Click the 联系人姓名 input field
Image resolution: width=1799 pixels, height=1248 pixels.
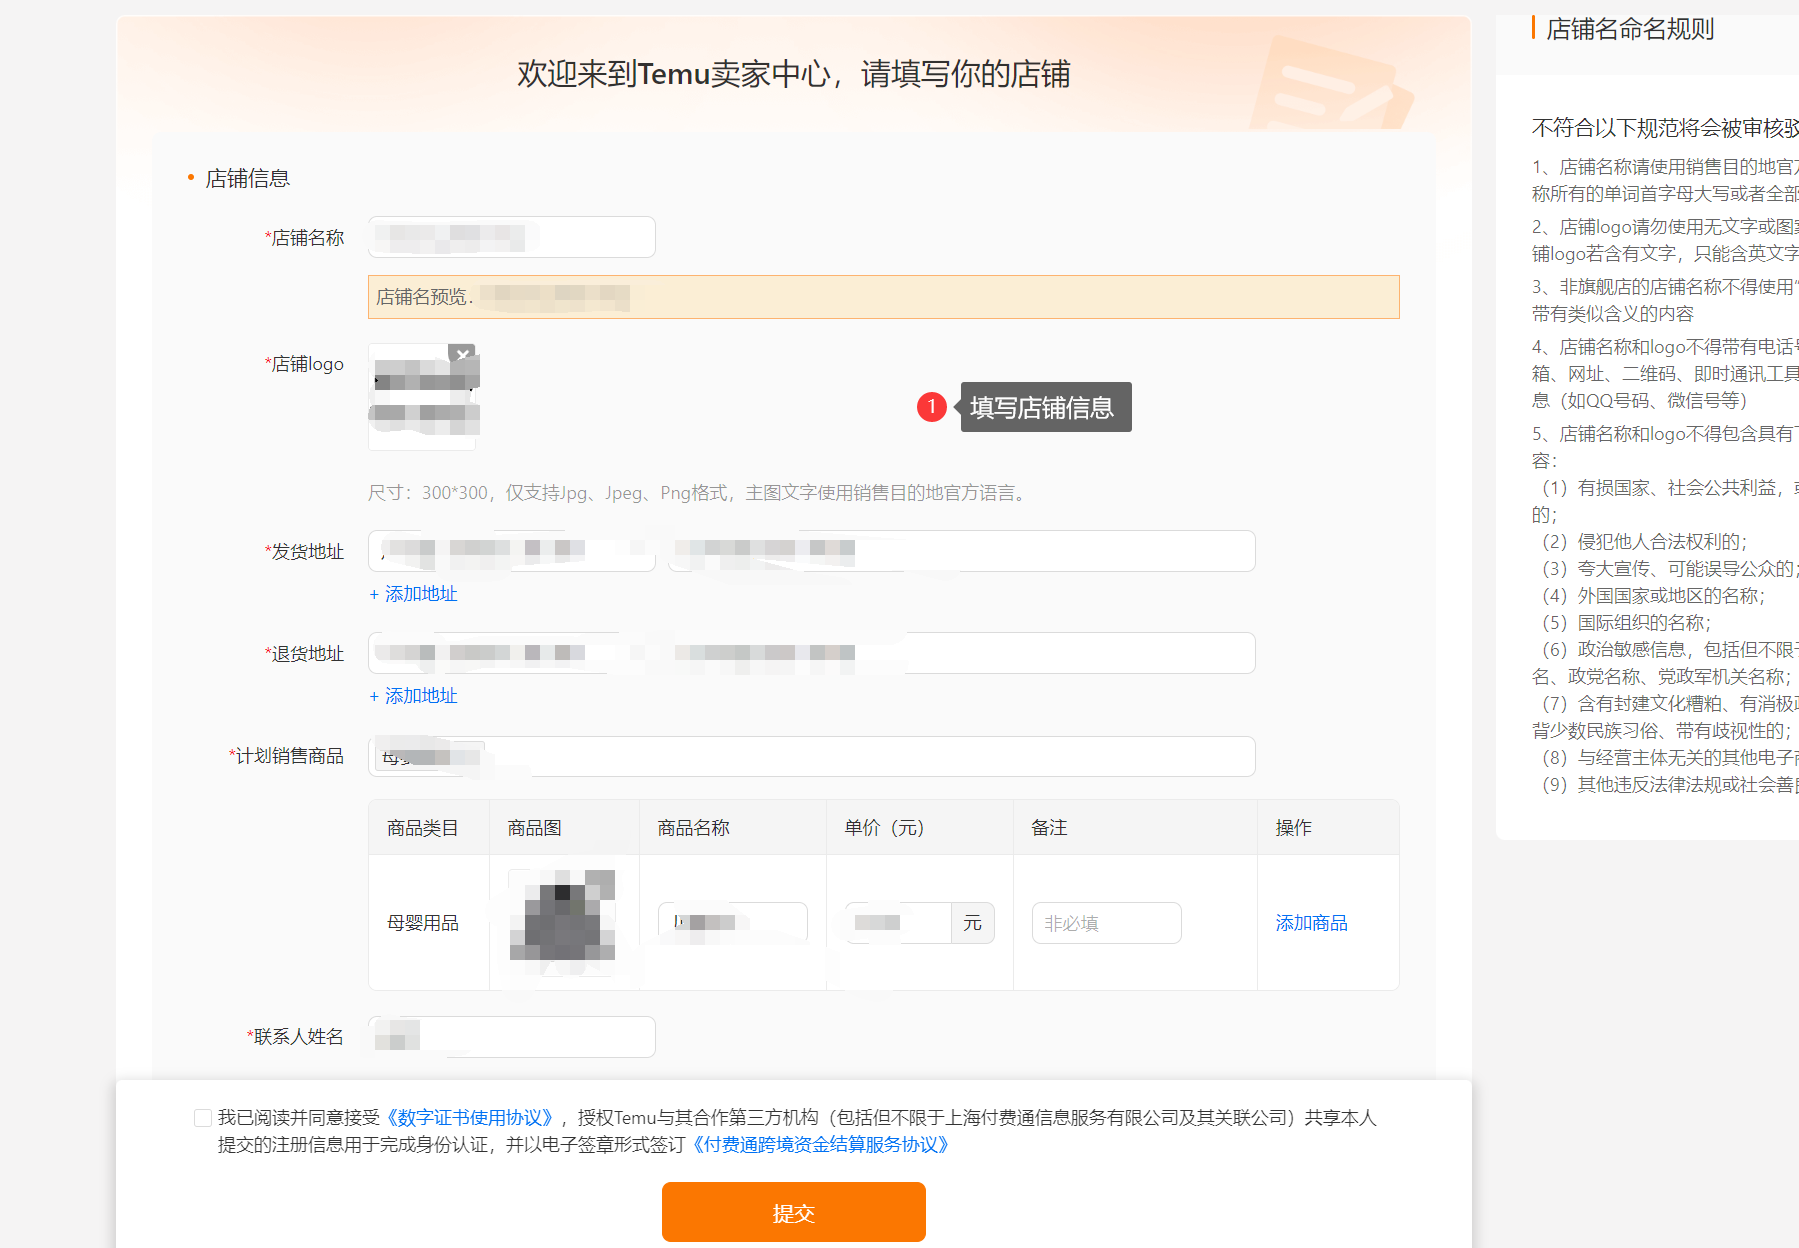click(512, 1037)
